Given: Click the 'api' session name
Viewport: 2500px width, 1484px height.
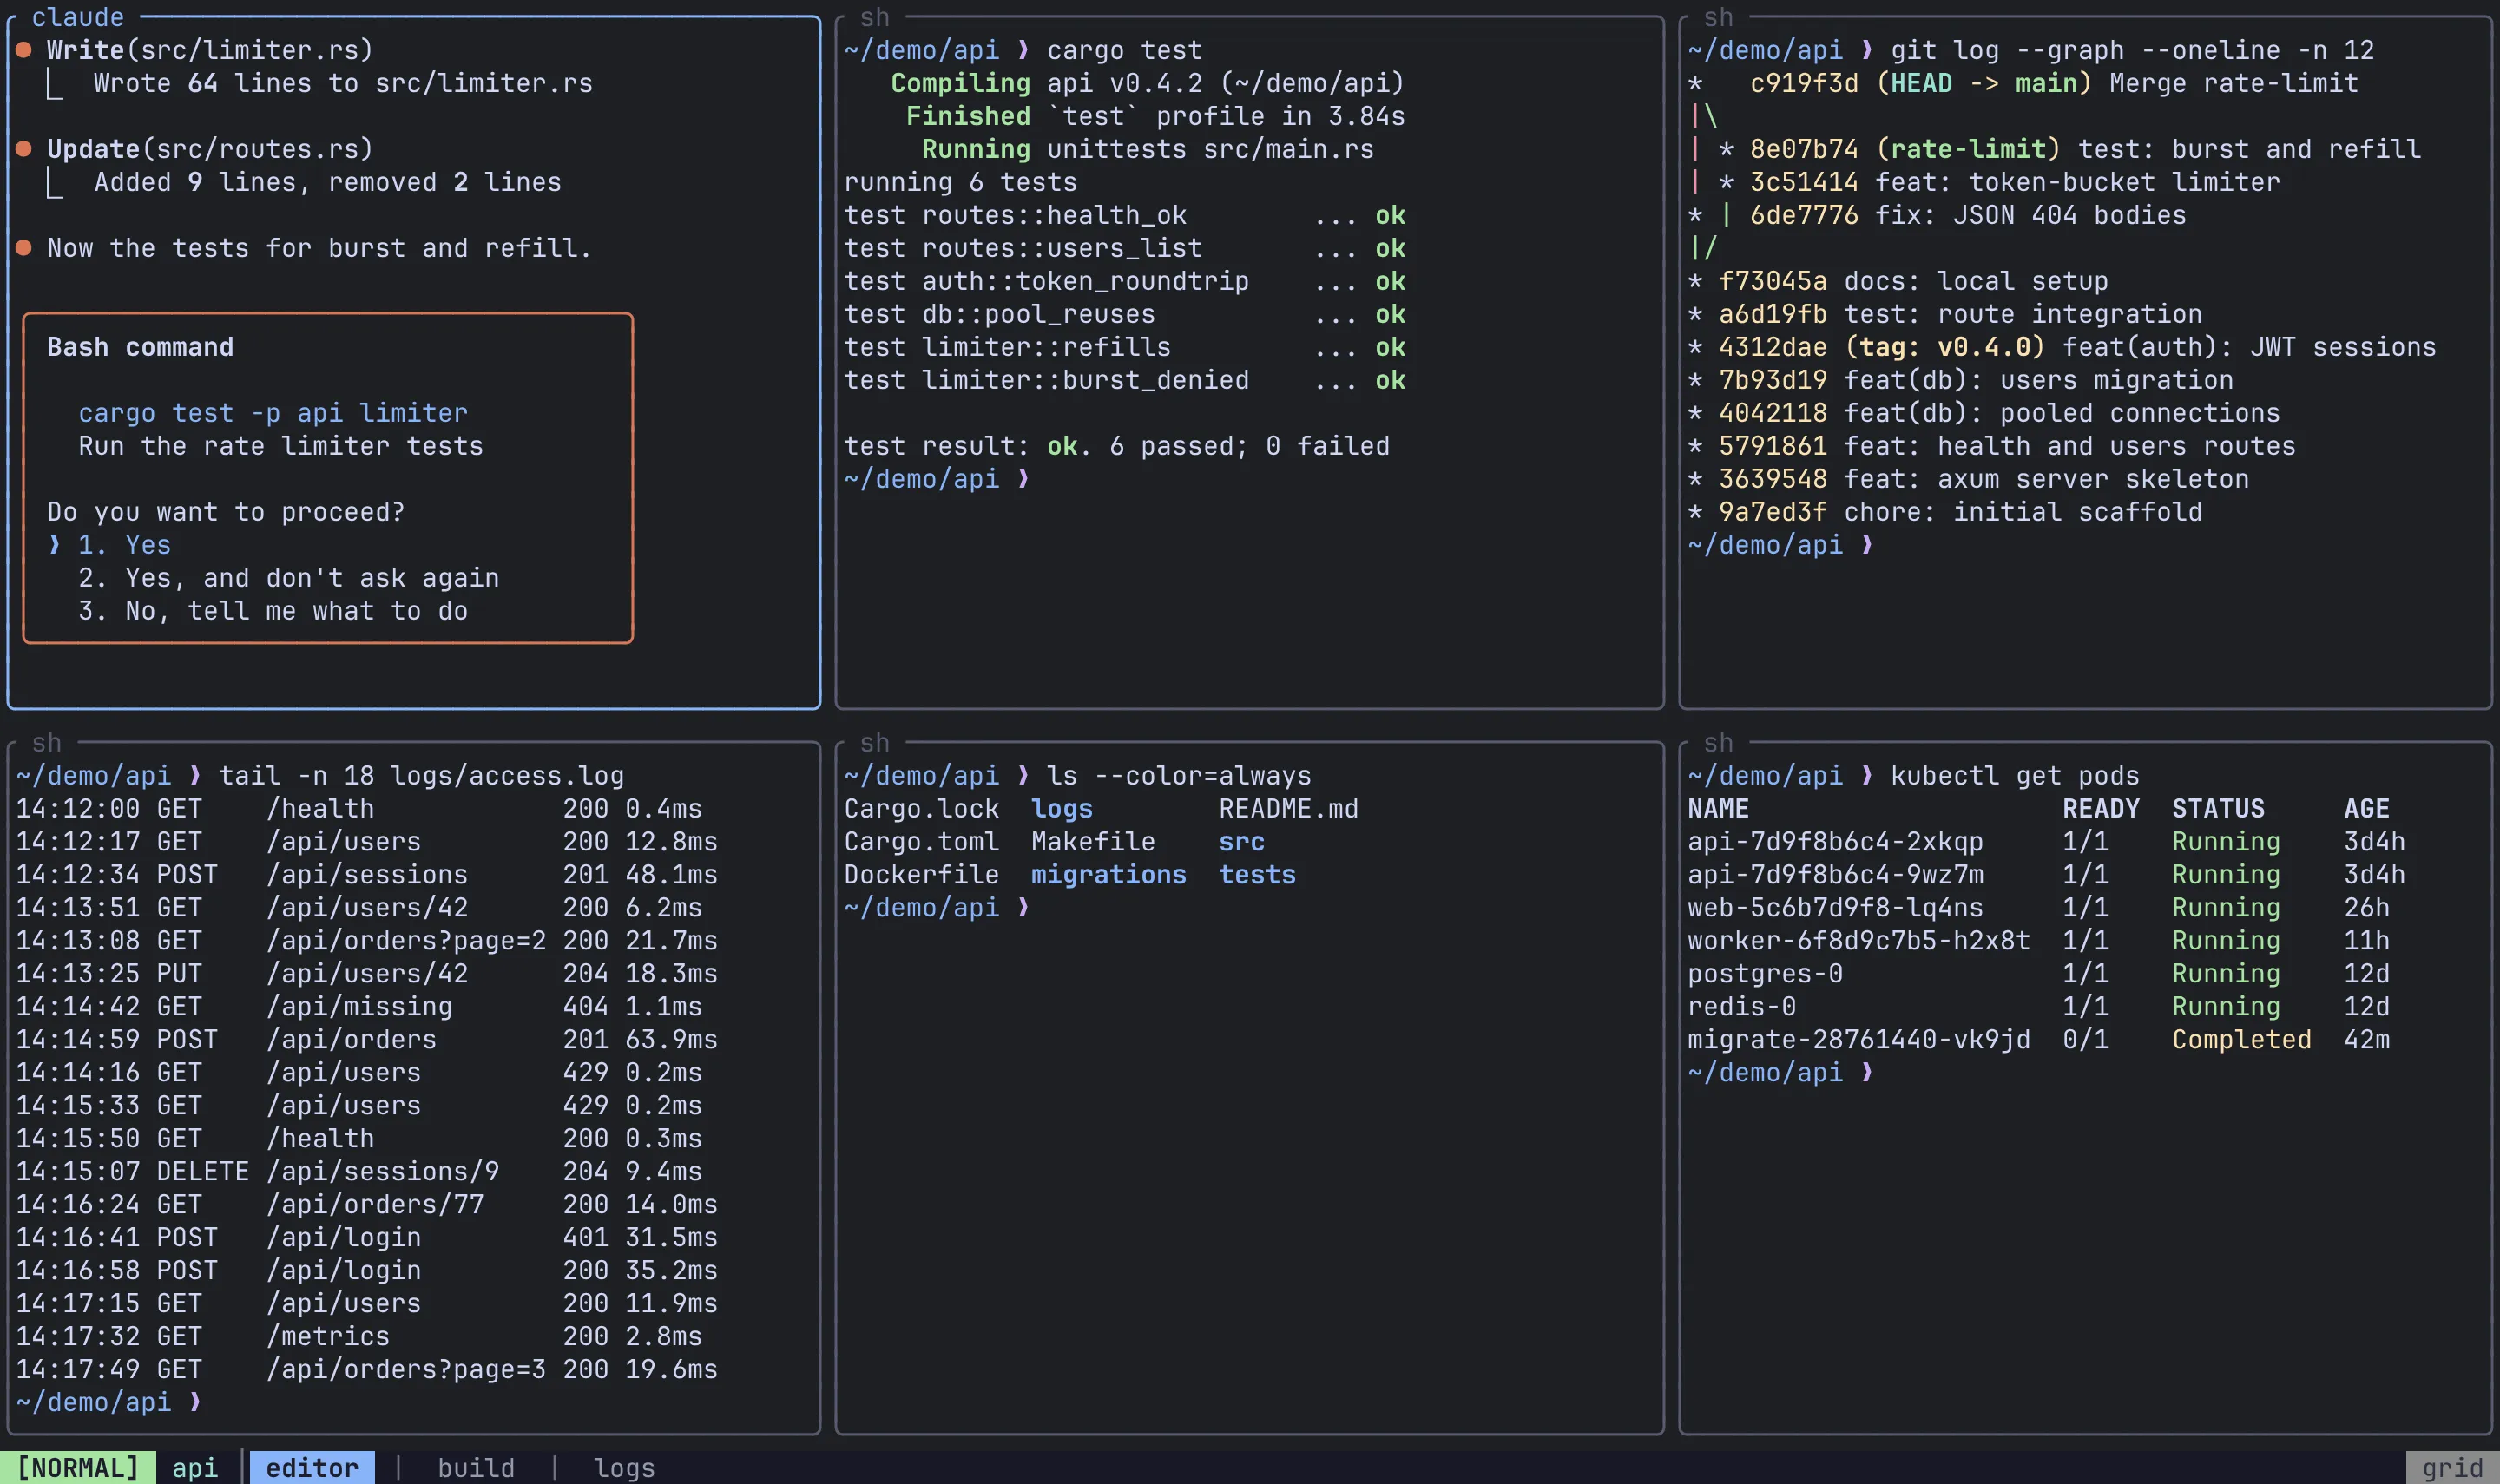Looking at the screenshot, I should click(195, 1467).
